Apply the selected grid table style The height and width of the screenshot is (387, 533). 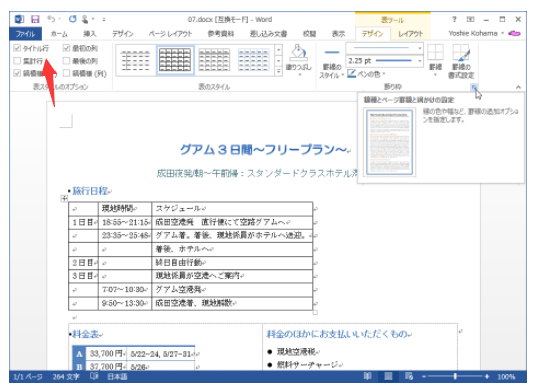(x=175, y=60)
